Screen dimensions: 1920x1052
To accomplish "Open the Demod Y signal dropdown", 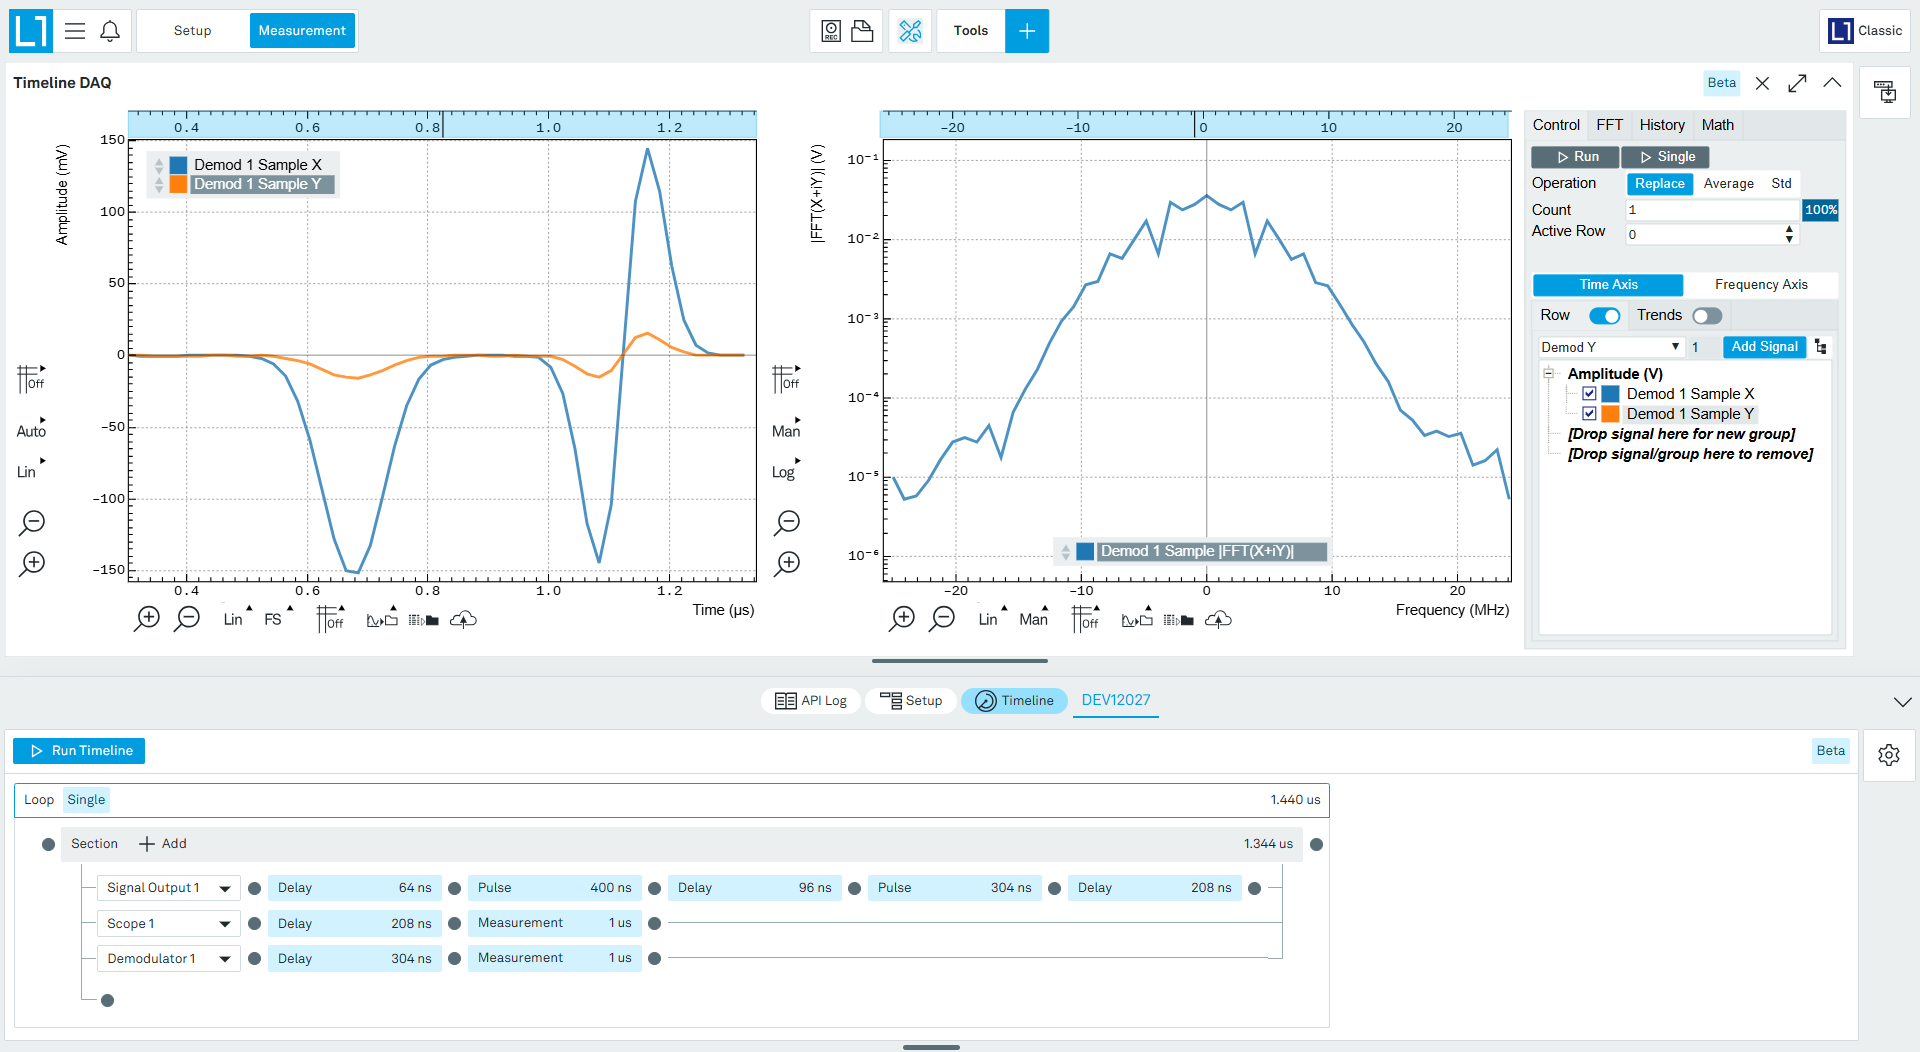I will point(1610,347).
